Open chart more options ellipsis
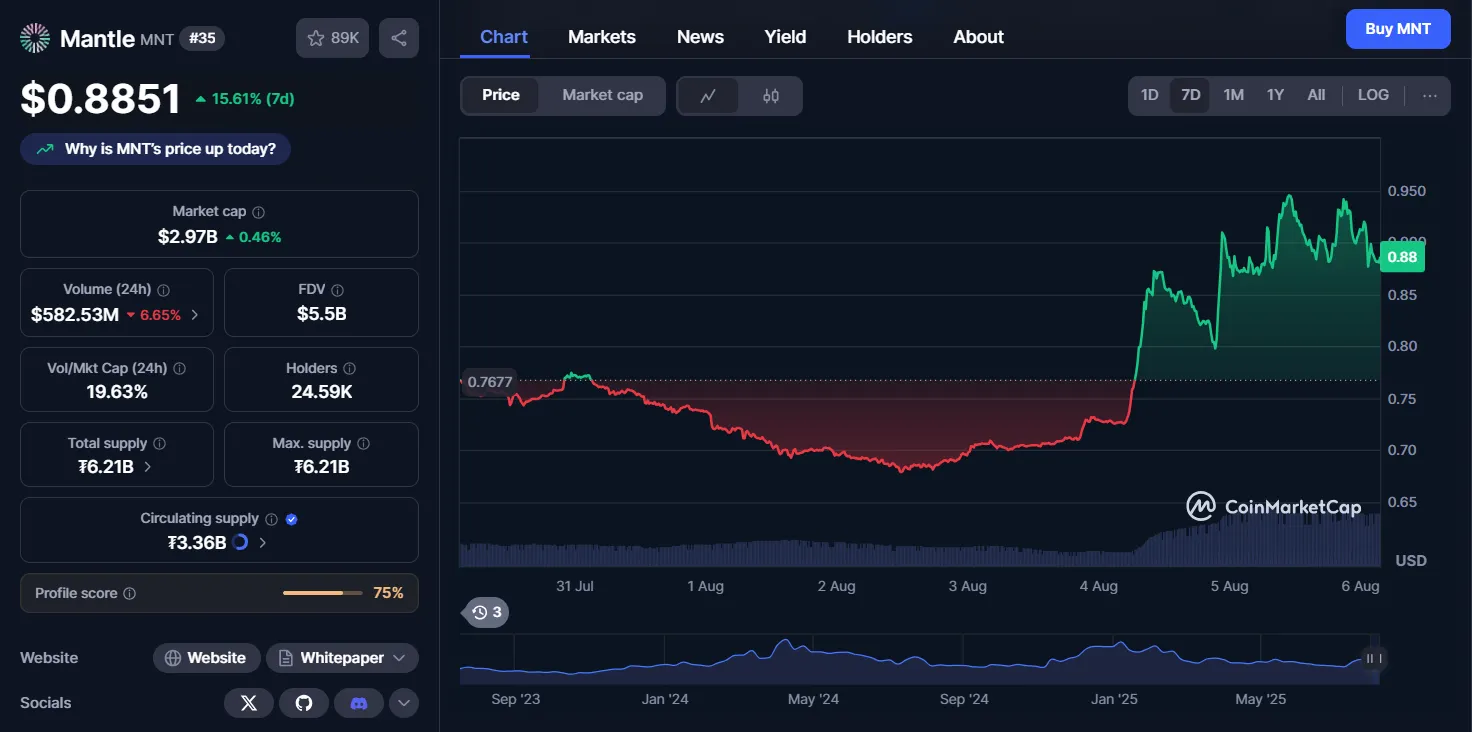 1430,96
